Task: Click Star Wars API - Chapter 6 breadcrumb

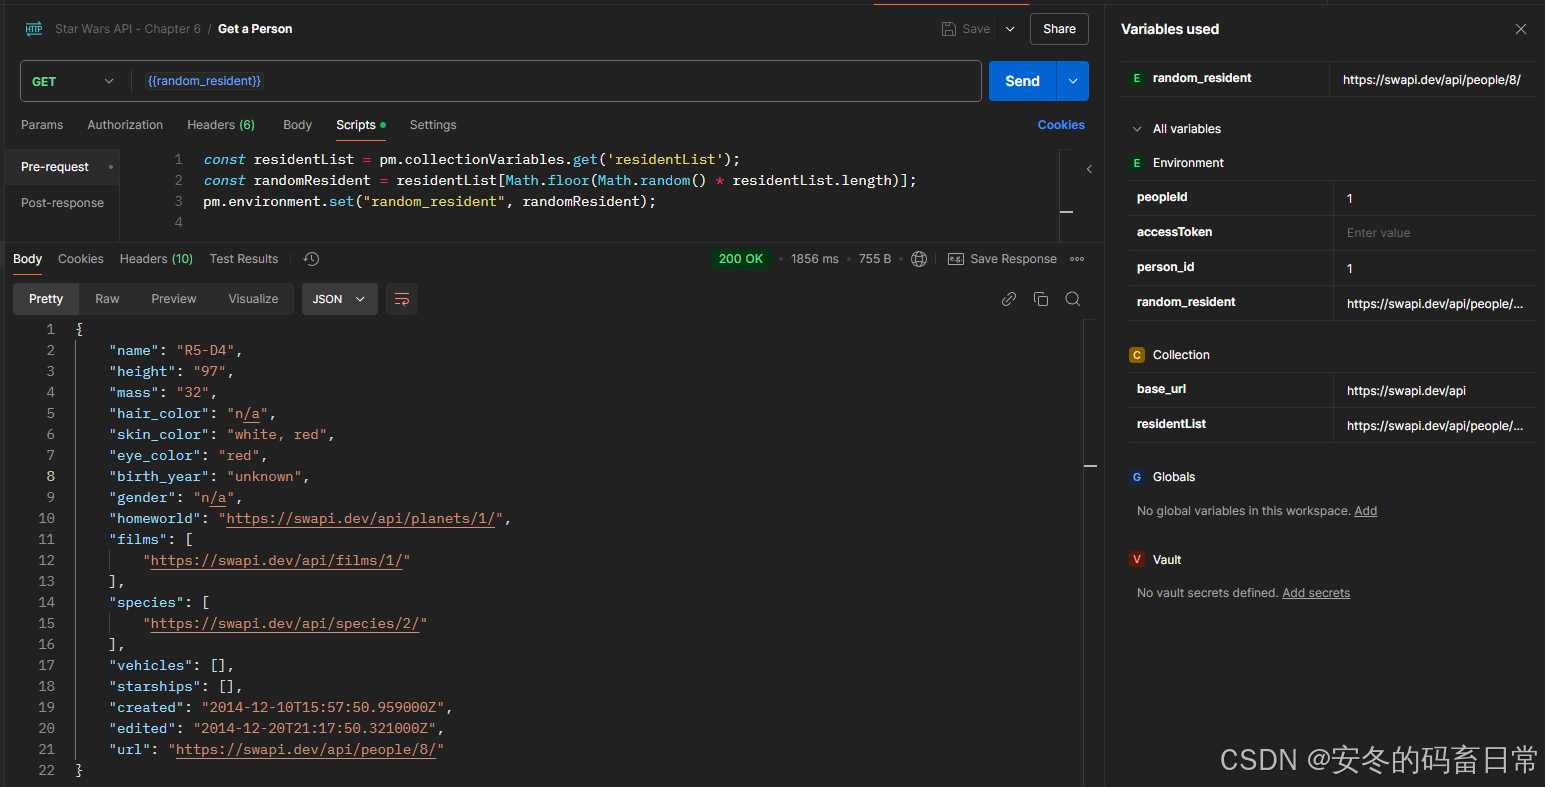Action: (x=128, y=29)
